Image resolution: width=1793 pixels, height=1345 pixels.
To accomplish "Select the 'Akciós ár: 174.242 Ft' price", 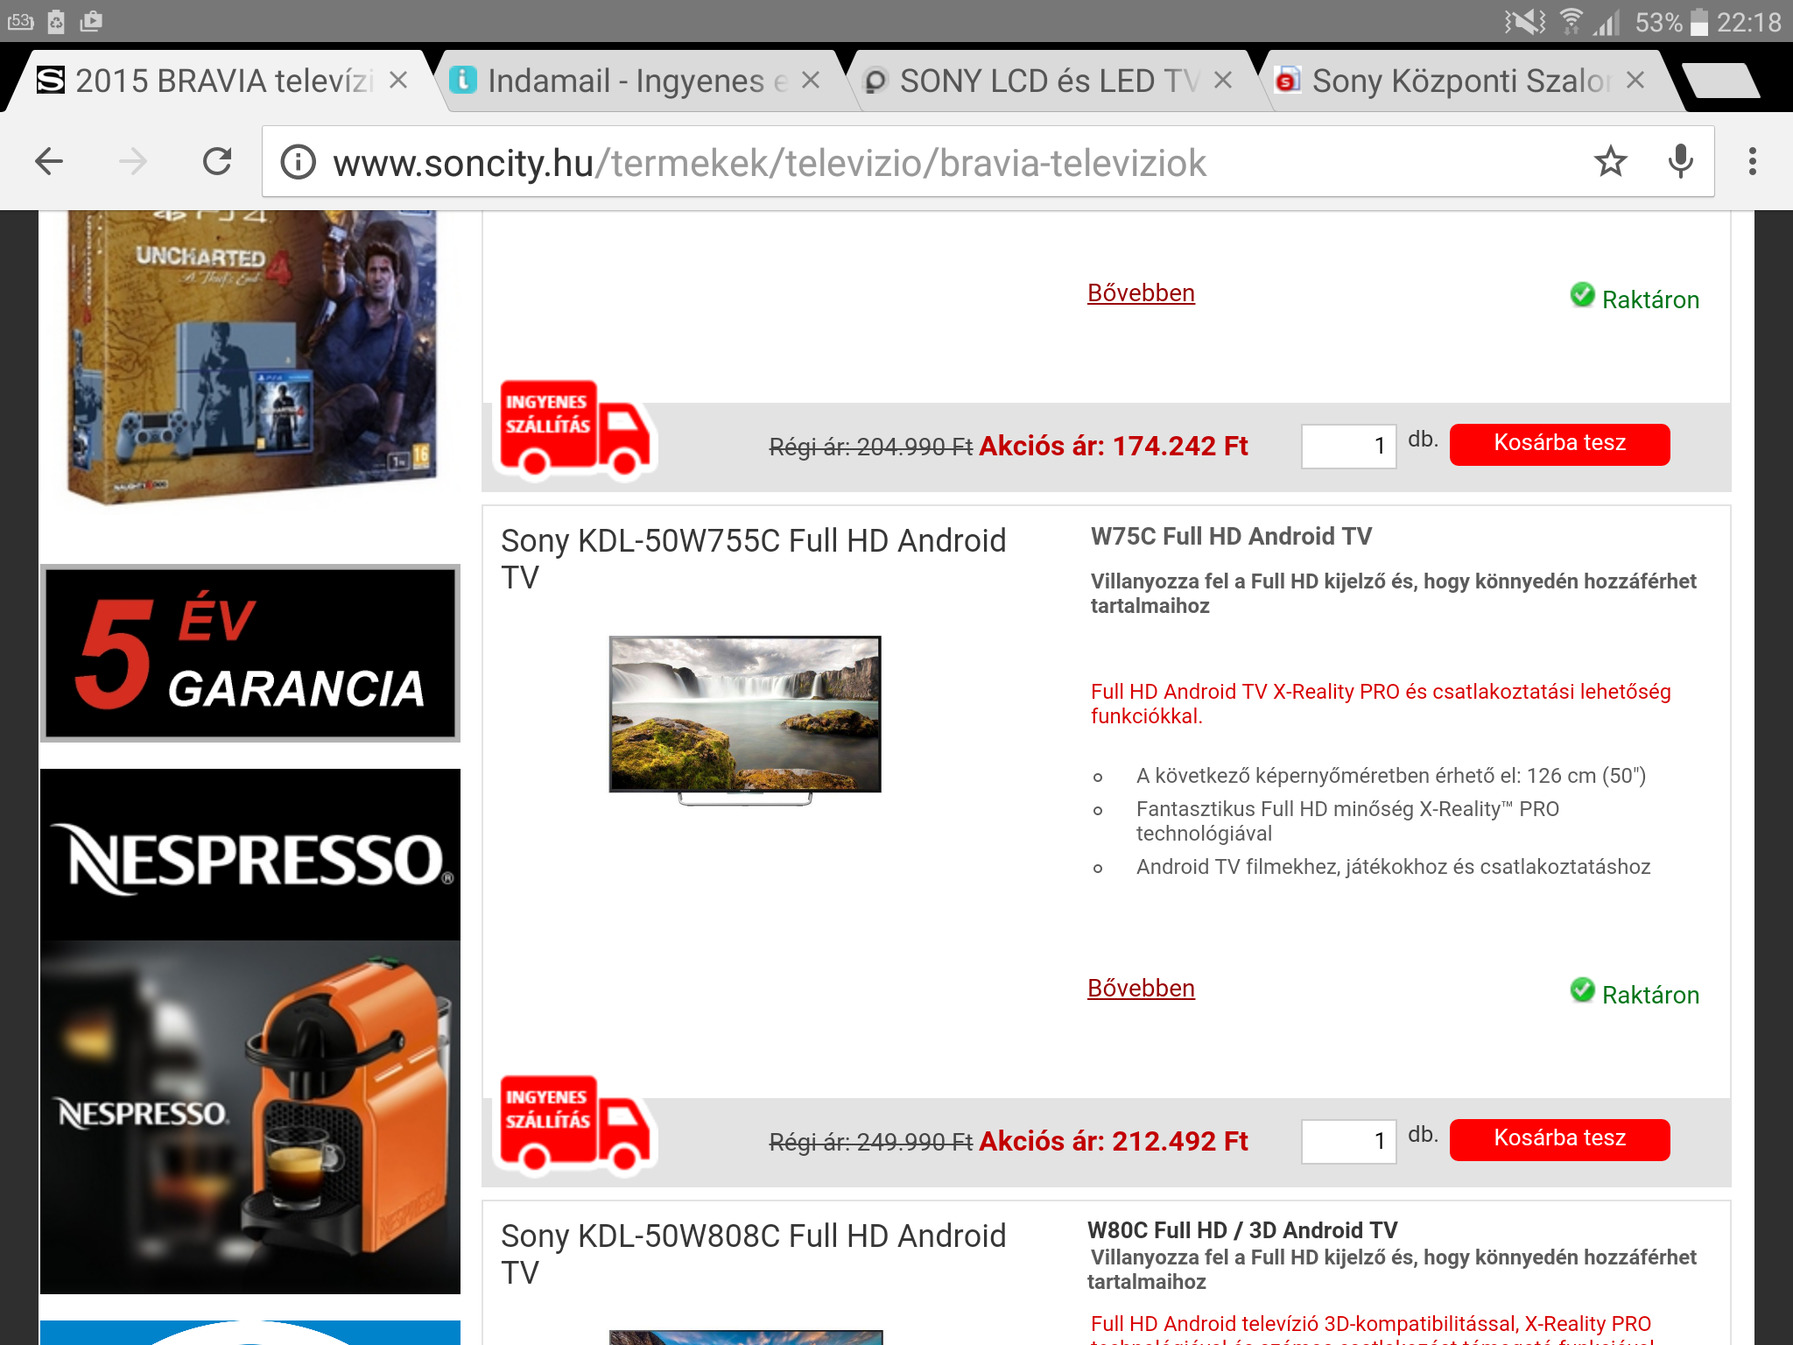I will tap(1113, 446).
